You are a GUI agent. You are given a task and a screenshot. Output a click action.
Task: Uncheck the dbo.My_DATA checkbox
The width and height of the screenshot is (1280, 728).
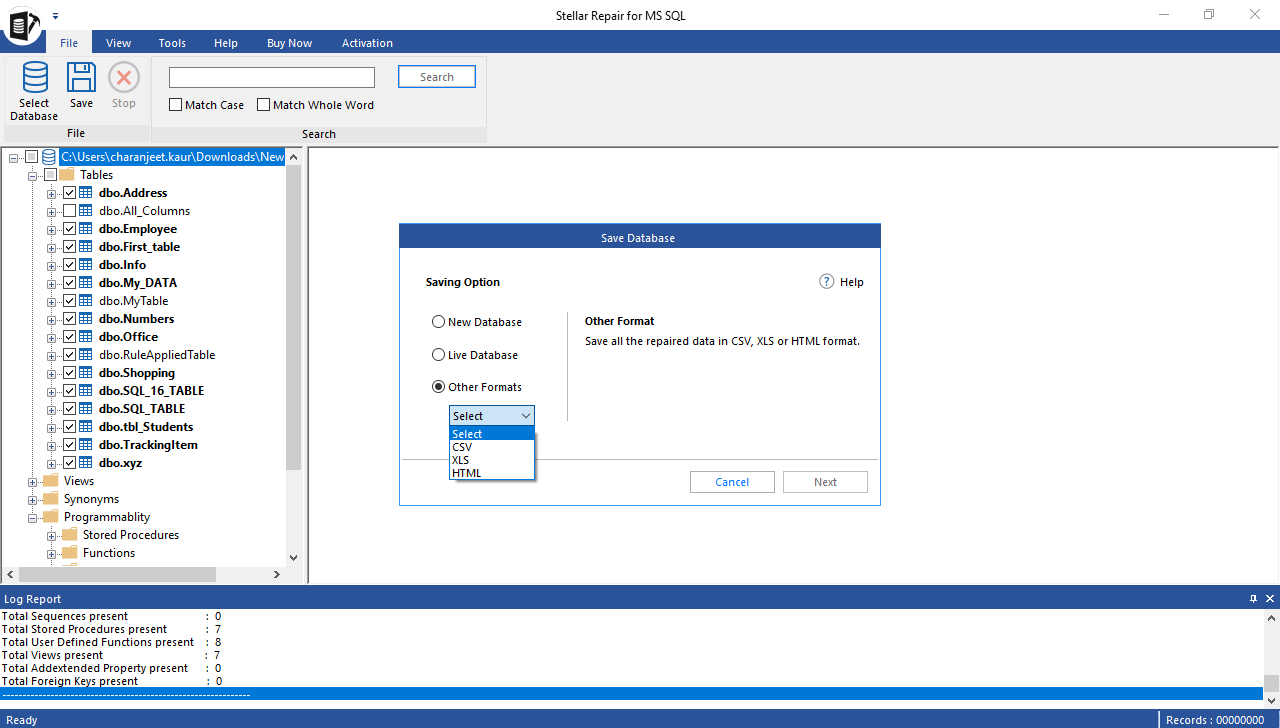(69, 283)
